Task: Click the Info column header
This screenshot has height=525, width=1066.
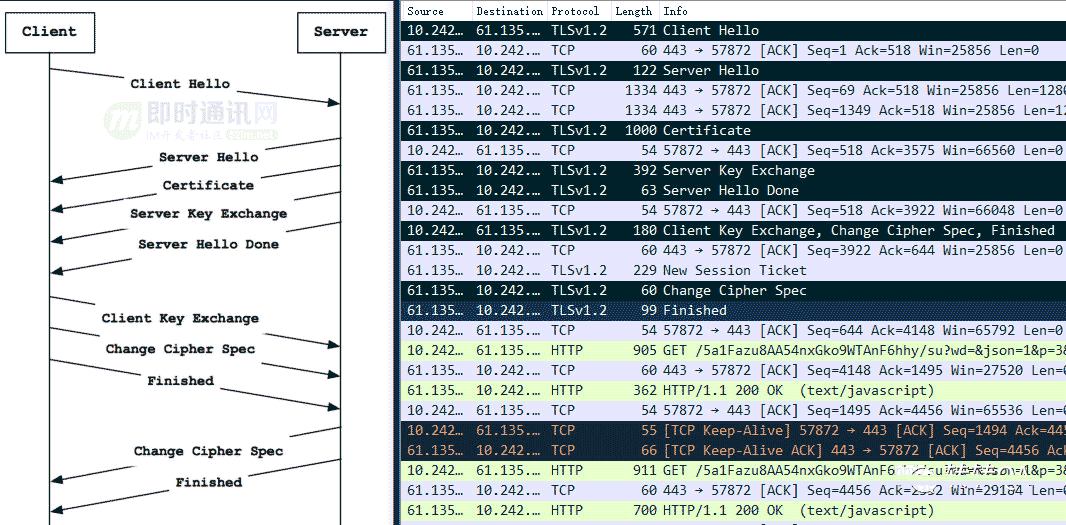Action: (862, 11)
